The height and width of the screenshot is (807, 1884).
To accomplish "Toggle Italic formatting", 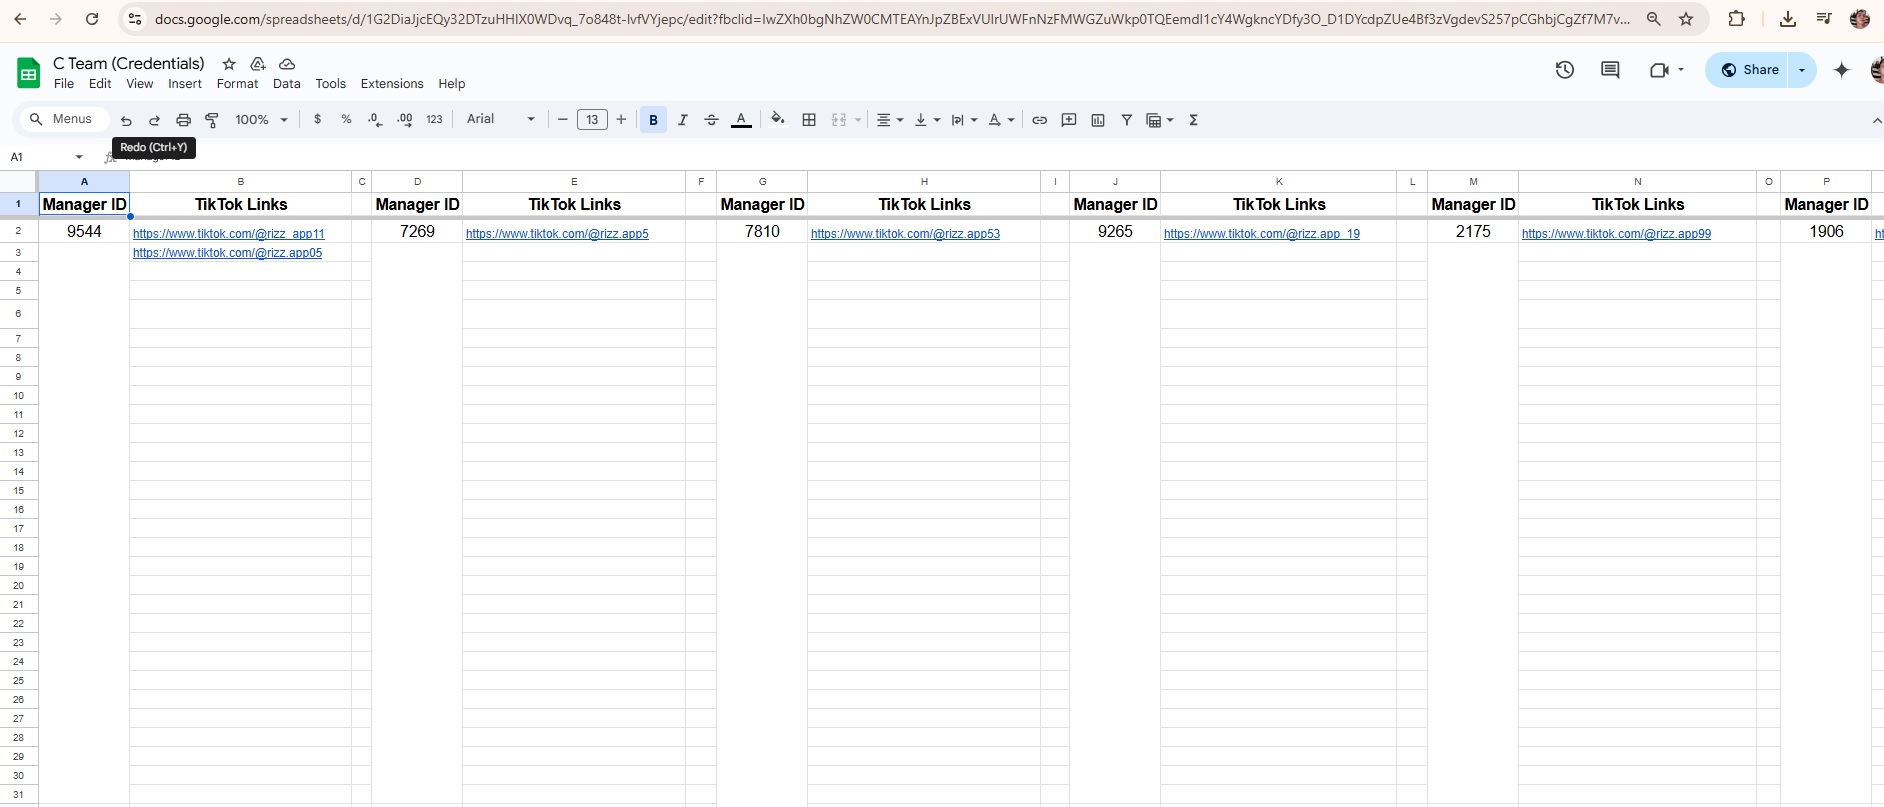I will (x=682, y=120).
